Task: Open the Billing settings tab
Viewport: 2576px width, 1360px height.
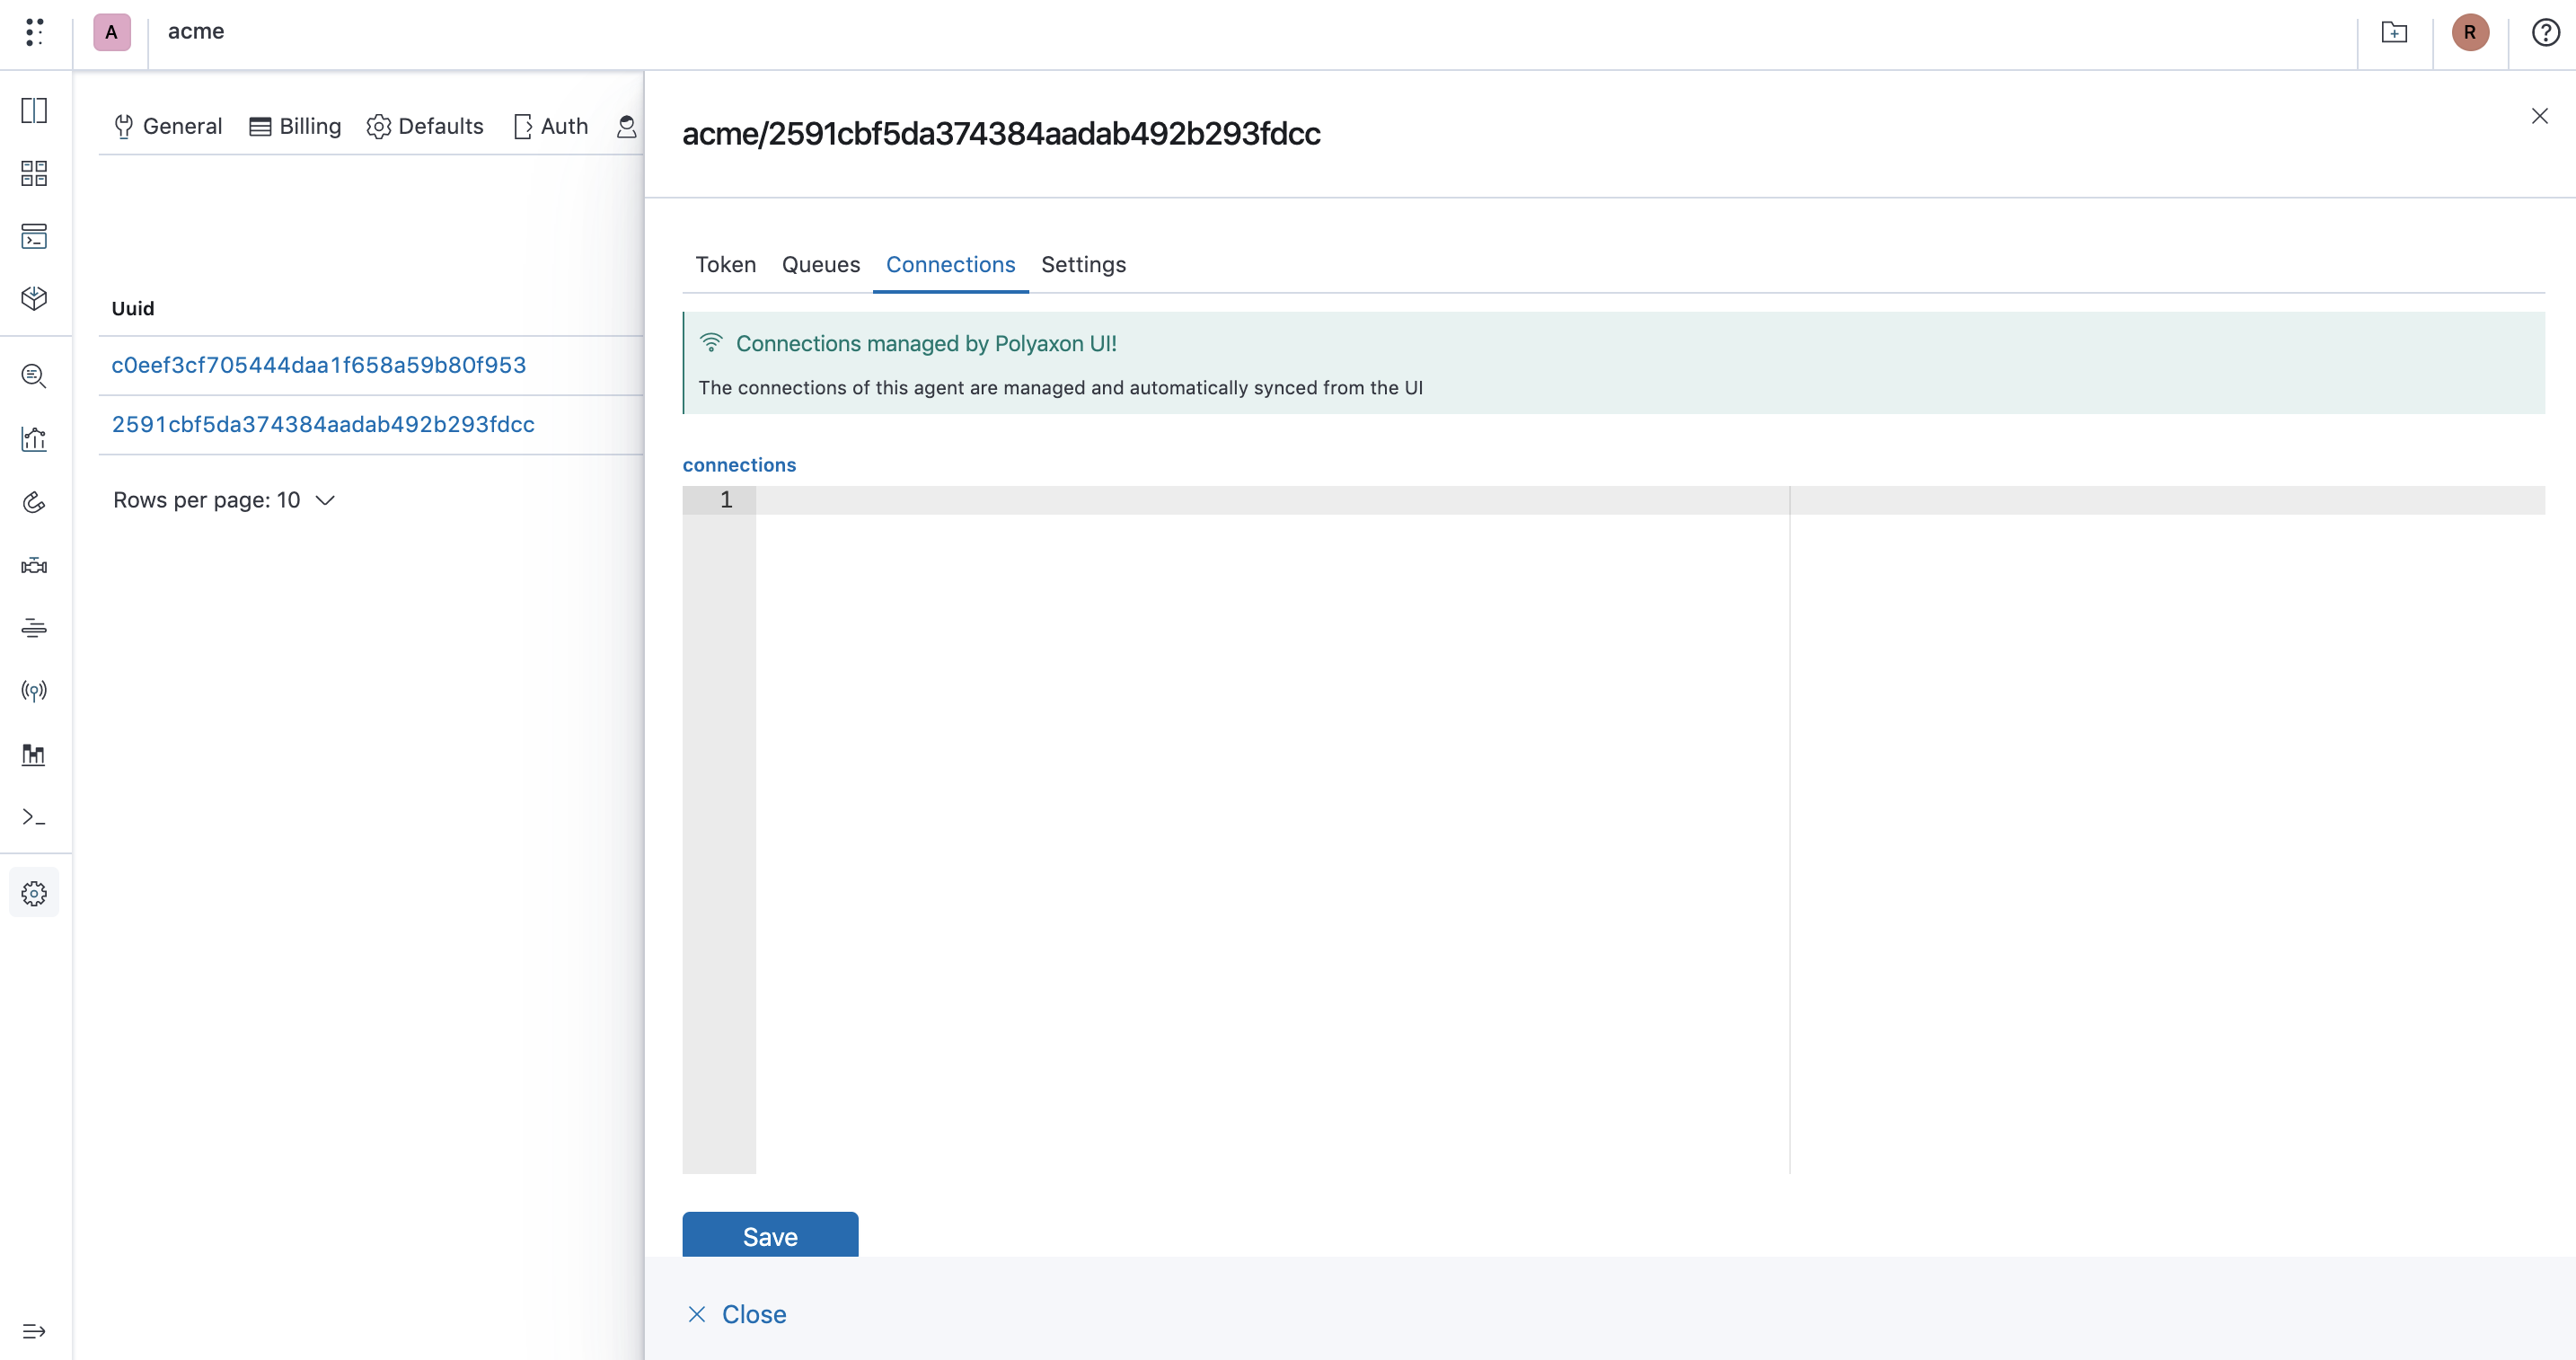Action: pyautogui.click(x=295, y=126)
